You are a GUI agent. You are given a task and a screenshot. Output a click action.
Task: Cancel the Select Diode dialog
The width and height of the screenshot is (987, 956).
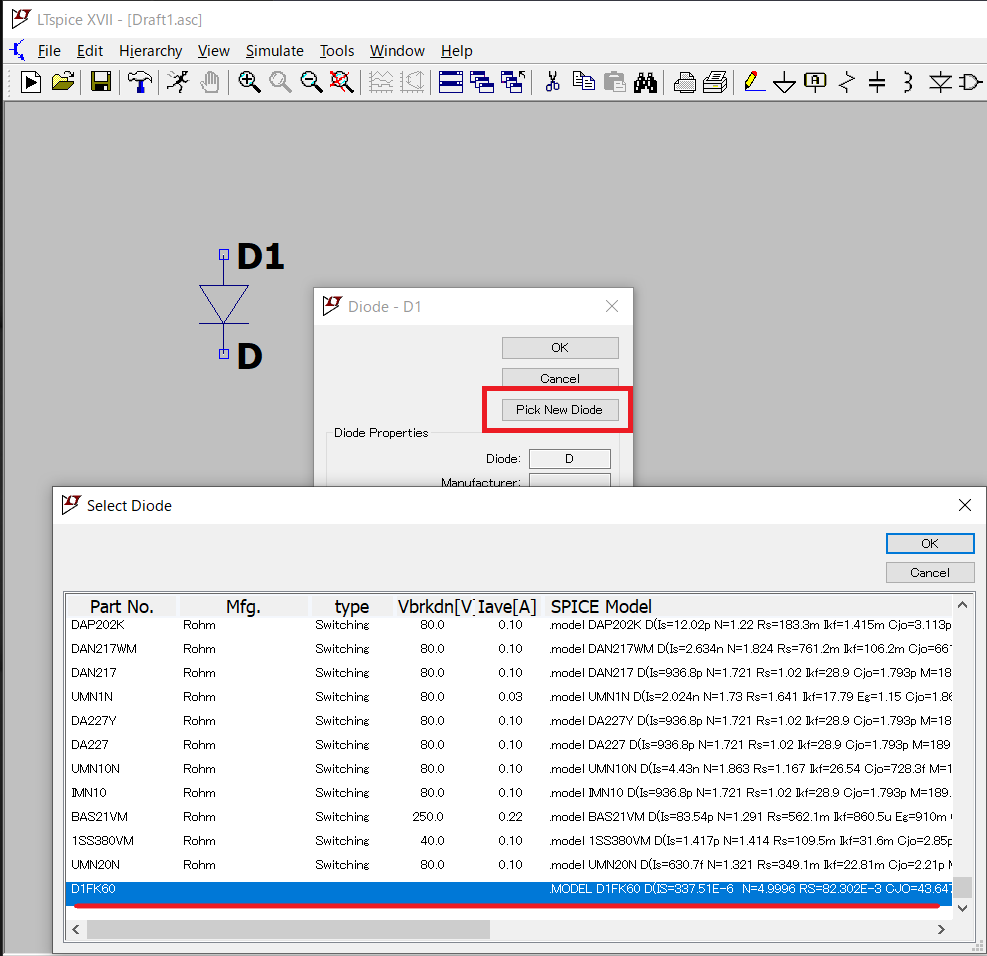point(929,573)
